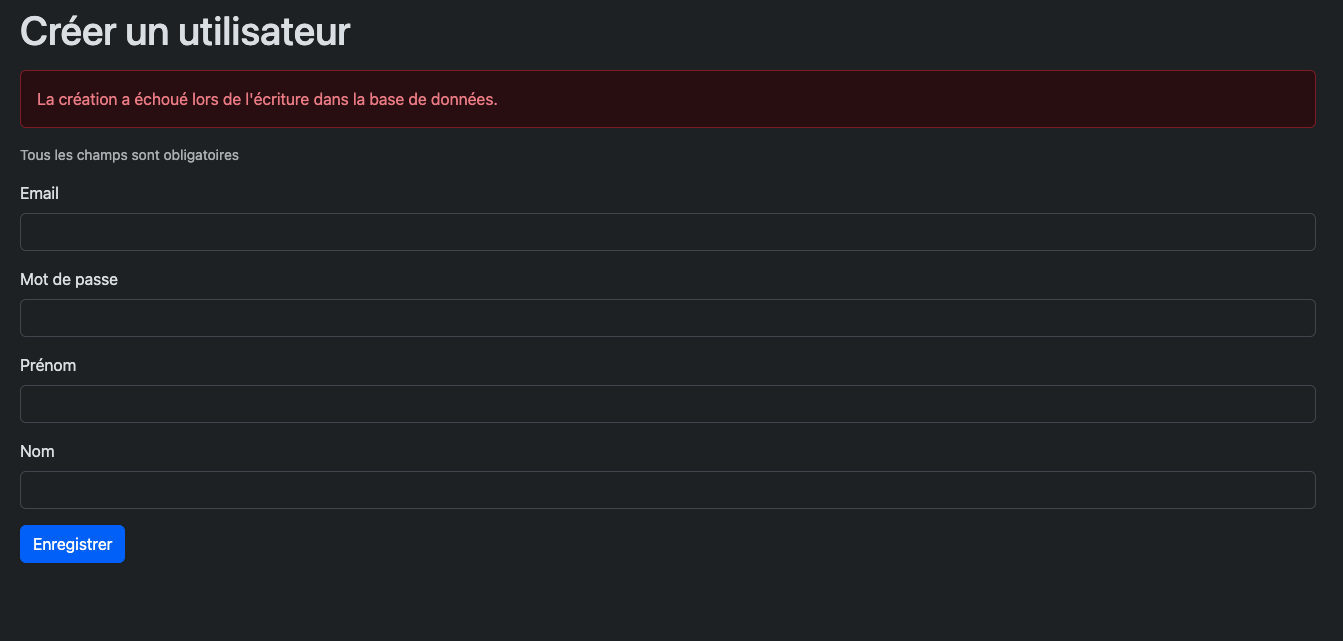Click the Email field label

39,194
